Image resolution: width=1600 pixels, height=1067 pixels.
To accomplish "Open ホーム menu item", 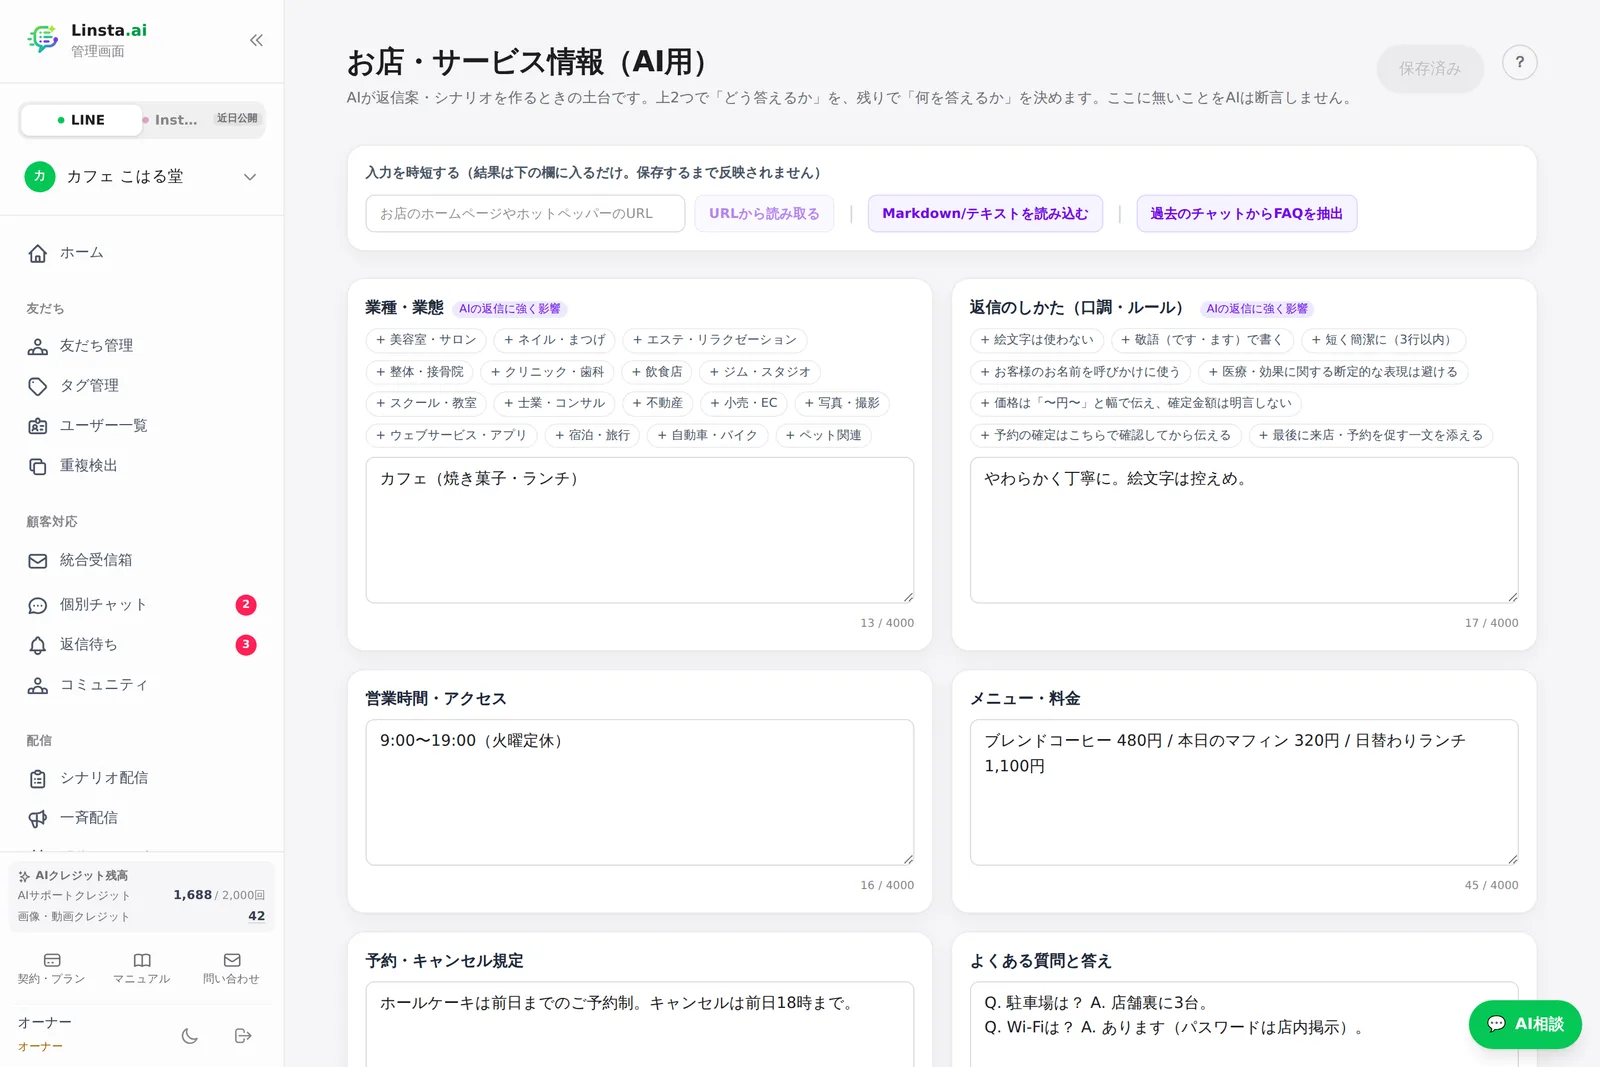I will click(x=142, y=254).
